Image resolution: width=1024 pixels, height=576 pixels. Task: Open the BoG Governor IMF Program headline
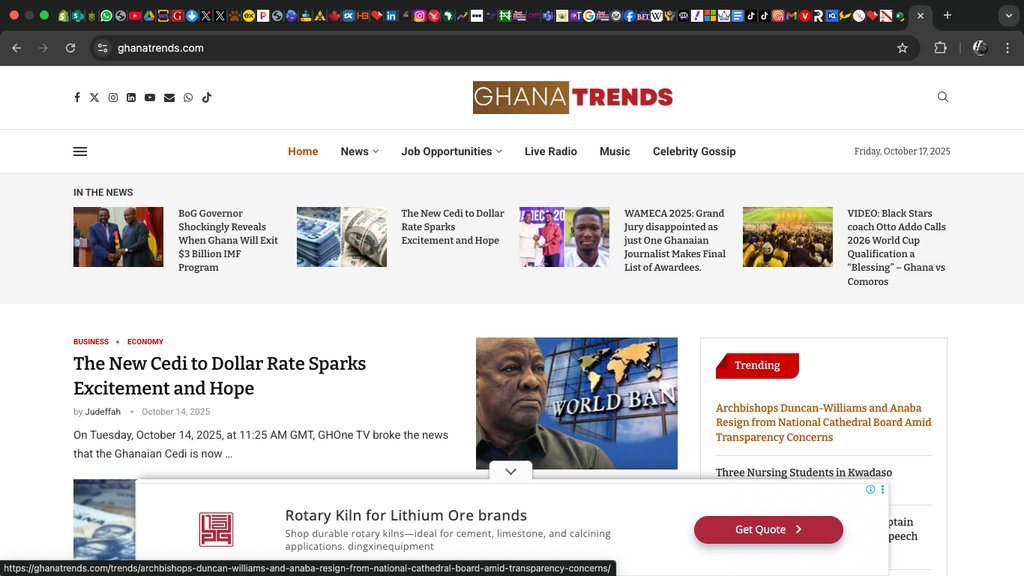point(228,240)
